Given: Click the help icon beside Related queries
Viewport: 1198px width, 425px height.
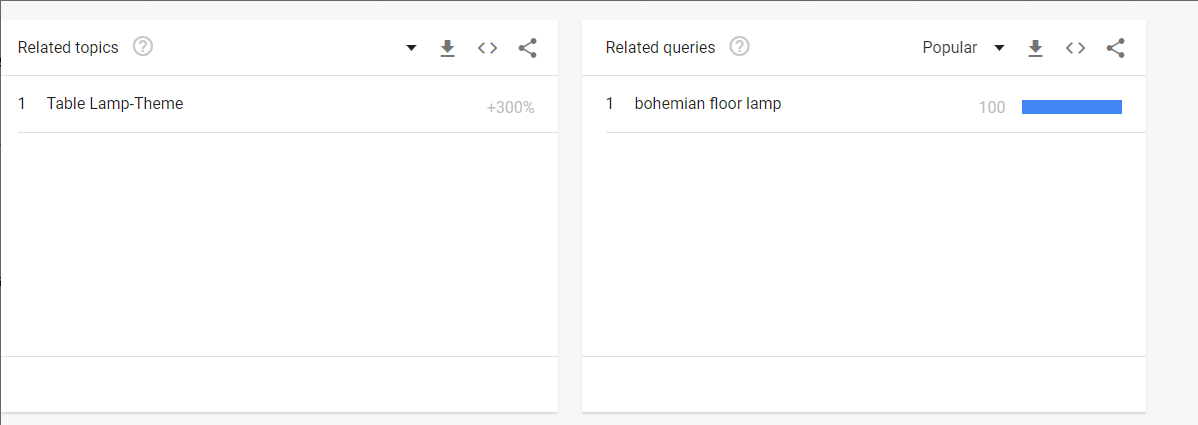Looking at the screenshot, I should pos(739,47).
